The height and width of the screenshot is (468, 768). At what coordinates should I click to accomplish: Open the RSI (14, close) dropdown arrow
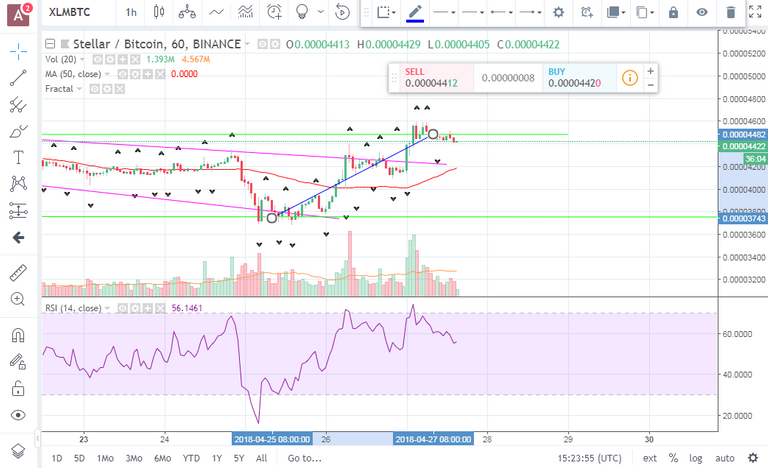point(107,308)
